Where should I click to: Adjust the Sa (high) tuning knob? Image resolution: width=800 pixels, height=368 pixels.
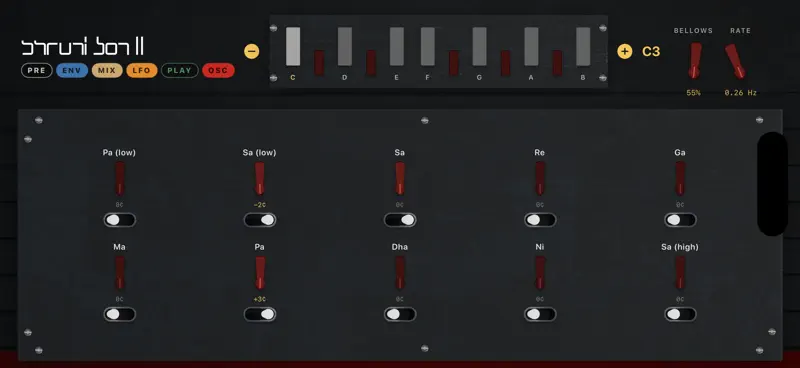click(x=681, y=273)
